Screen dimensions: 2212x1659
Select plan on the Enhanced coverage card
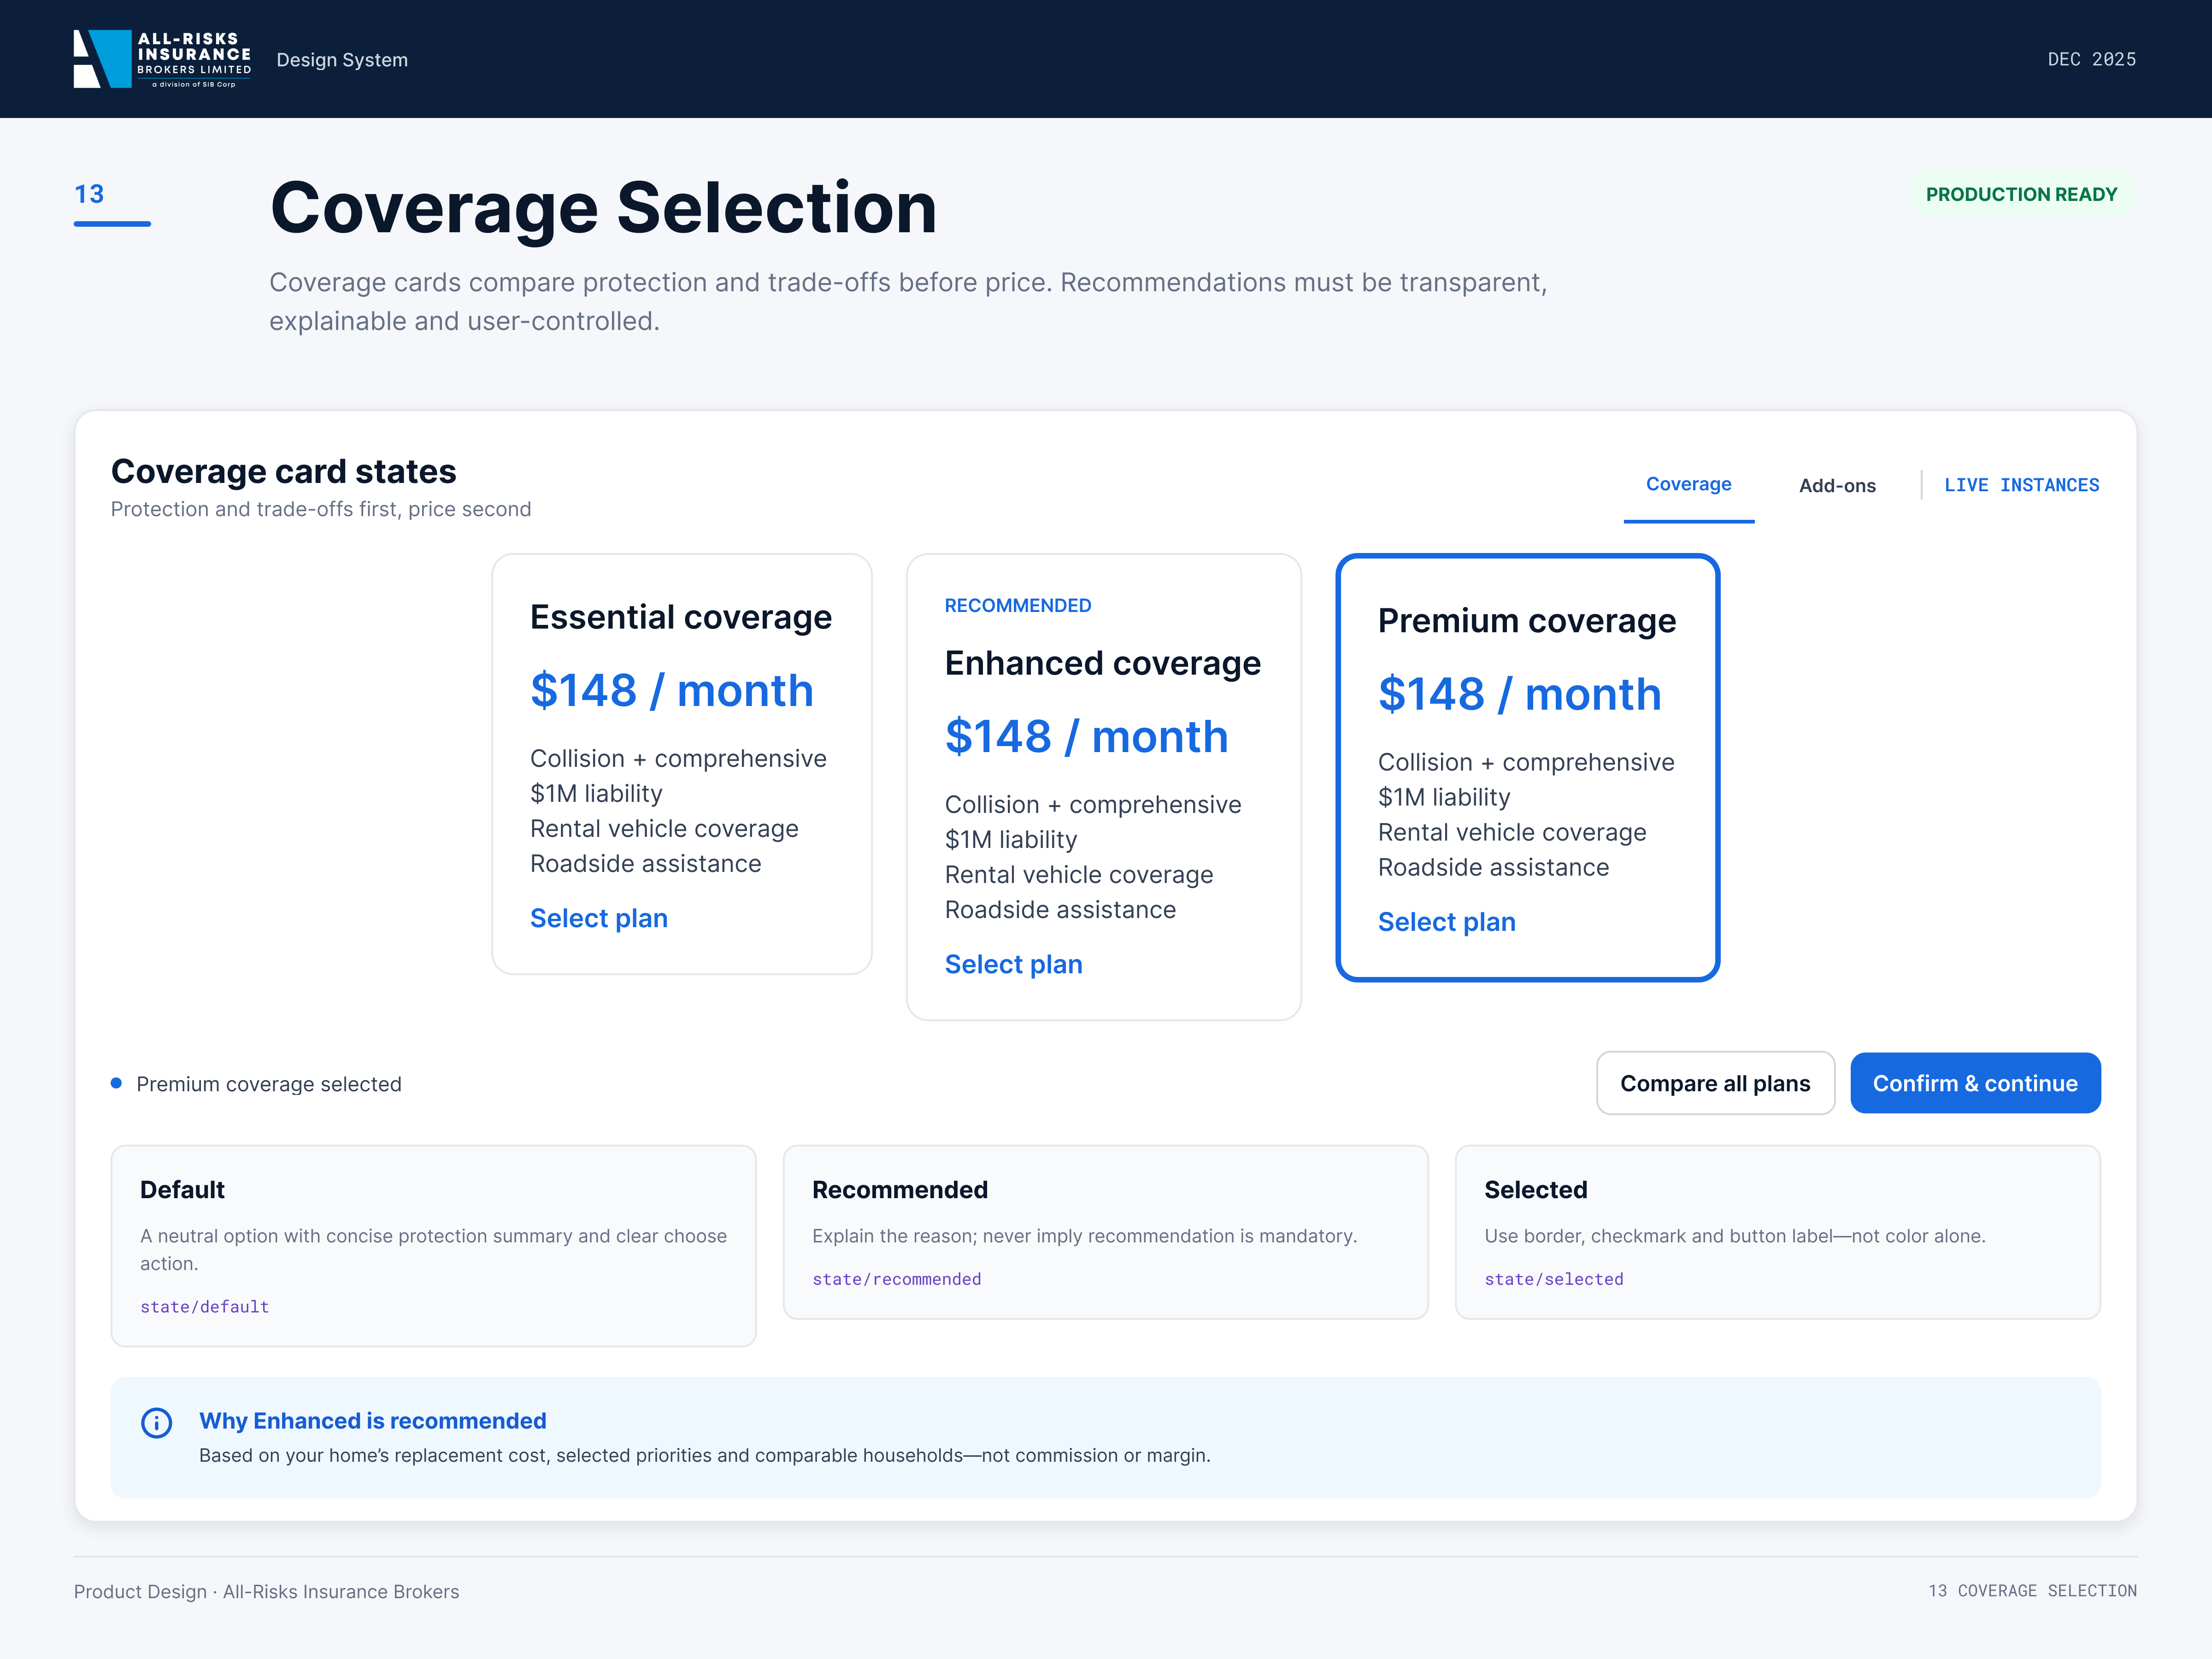(x=1013, y=964)
